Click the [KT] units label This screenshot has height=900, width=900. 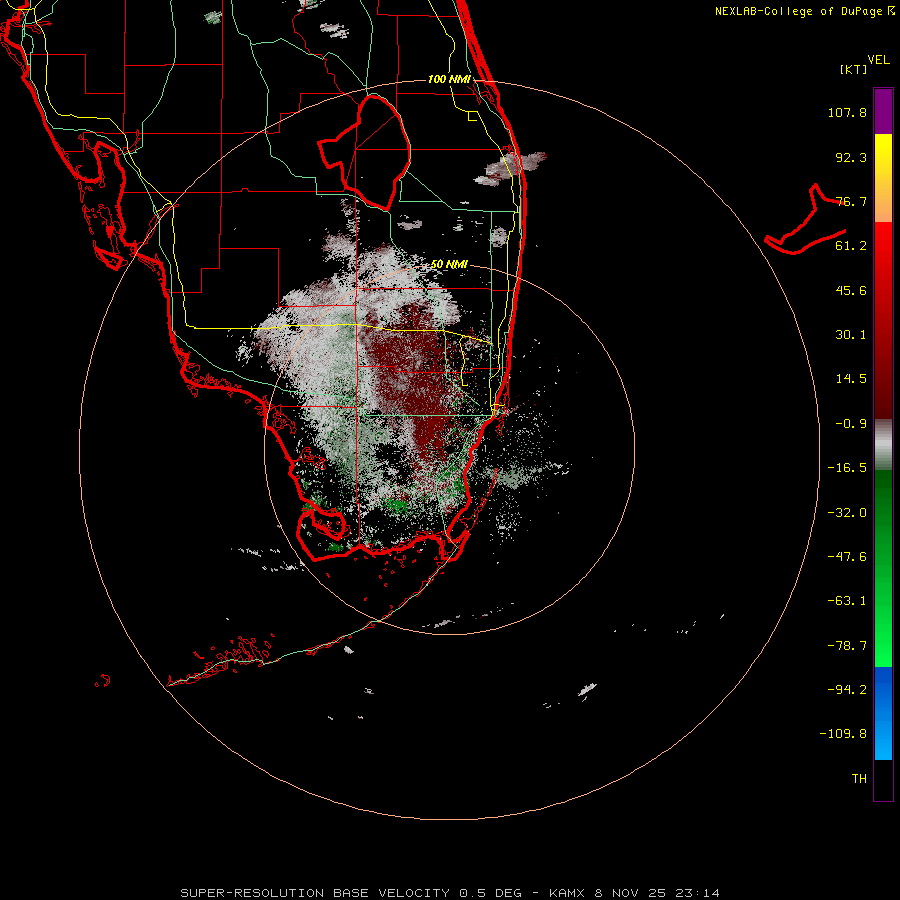[853, 69]
